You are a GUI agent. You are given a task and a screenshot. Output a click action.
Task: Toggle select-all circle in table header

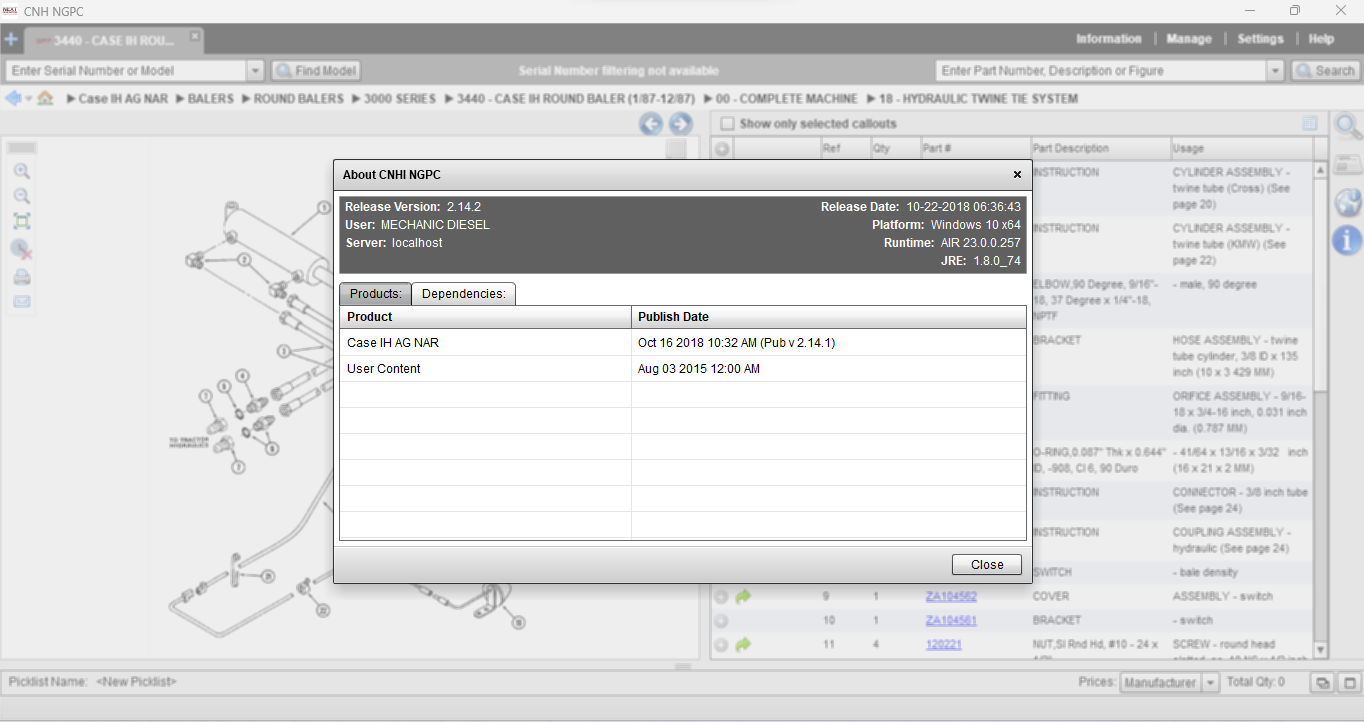pyautogui.click(x=722, y=149)
